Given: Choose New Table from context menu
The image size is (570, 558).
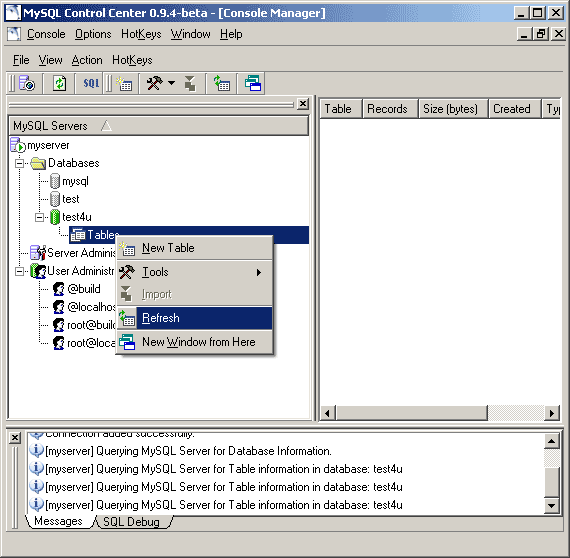Looking at the screenshot, I should (x=194, y=248).
